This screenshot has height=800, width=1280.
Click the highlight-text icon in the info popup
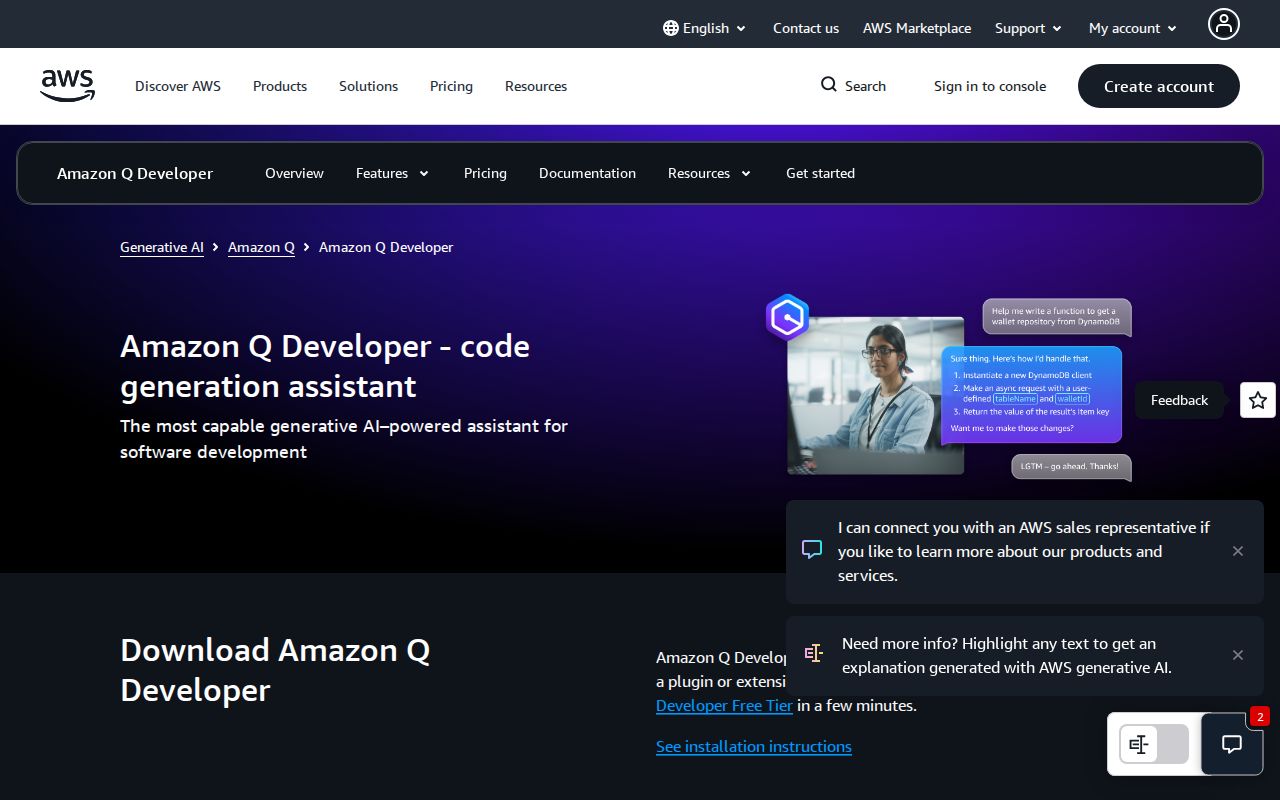tap(814, 653)
